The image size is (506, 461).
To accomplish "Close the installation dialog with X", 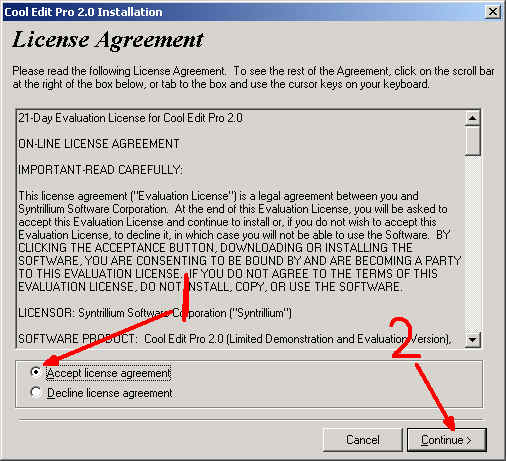I will pos(493,12).
